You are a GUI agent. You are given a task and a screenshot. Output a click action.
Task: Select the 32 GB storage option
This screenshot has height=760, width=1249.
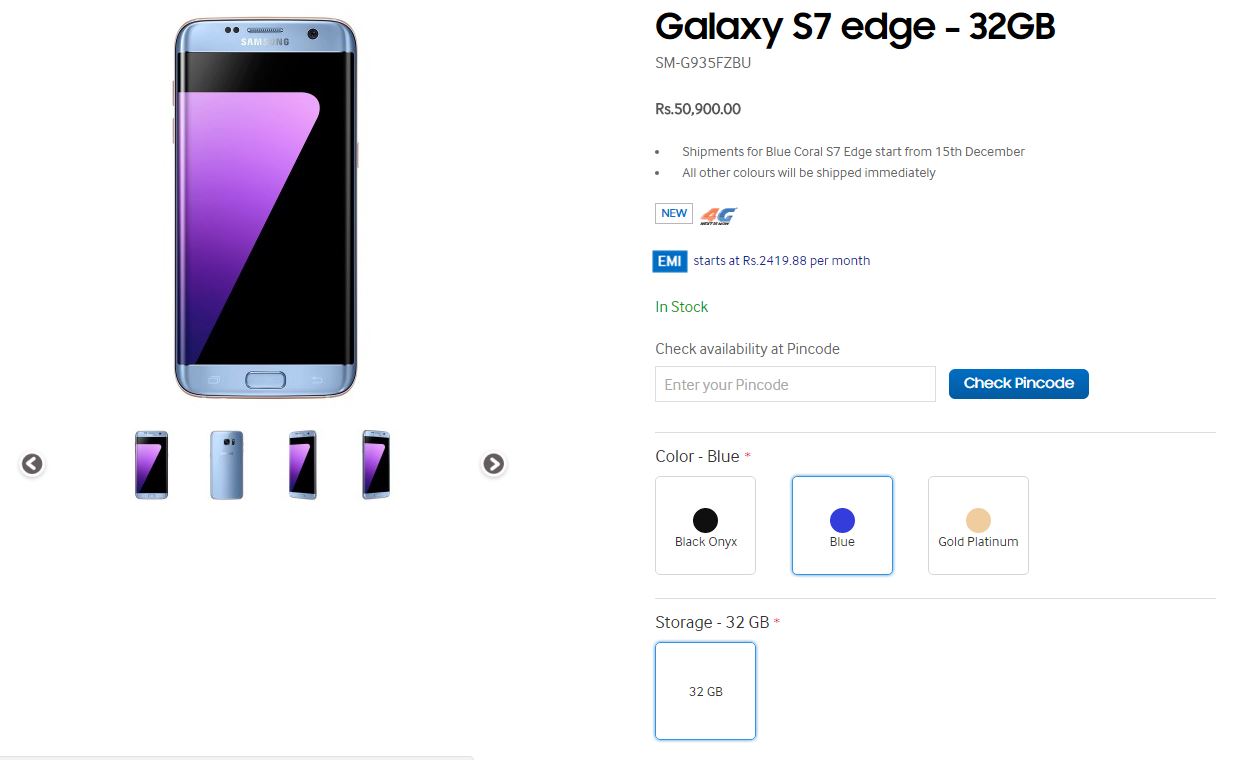[x=705, y=691]
